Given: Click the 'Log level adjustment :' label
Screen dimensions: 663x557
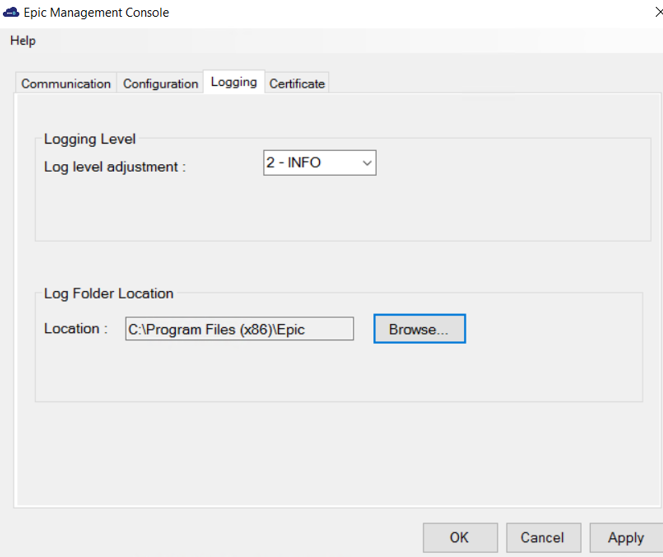Looking at the screenshot, I should 115,167.
